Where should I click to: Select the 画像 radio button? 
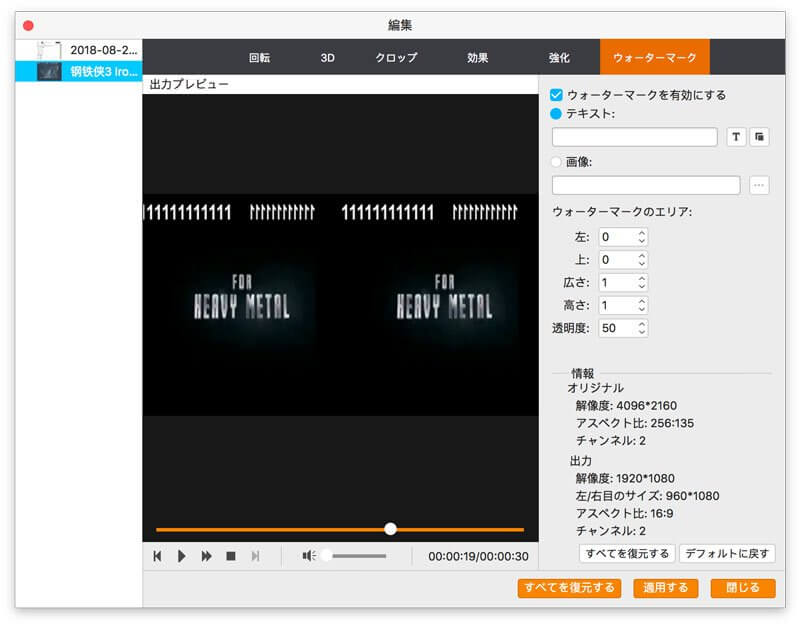tap(556, 162)
